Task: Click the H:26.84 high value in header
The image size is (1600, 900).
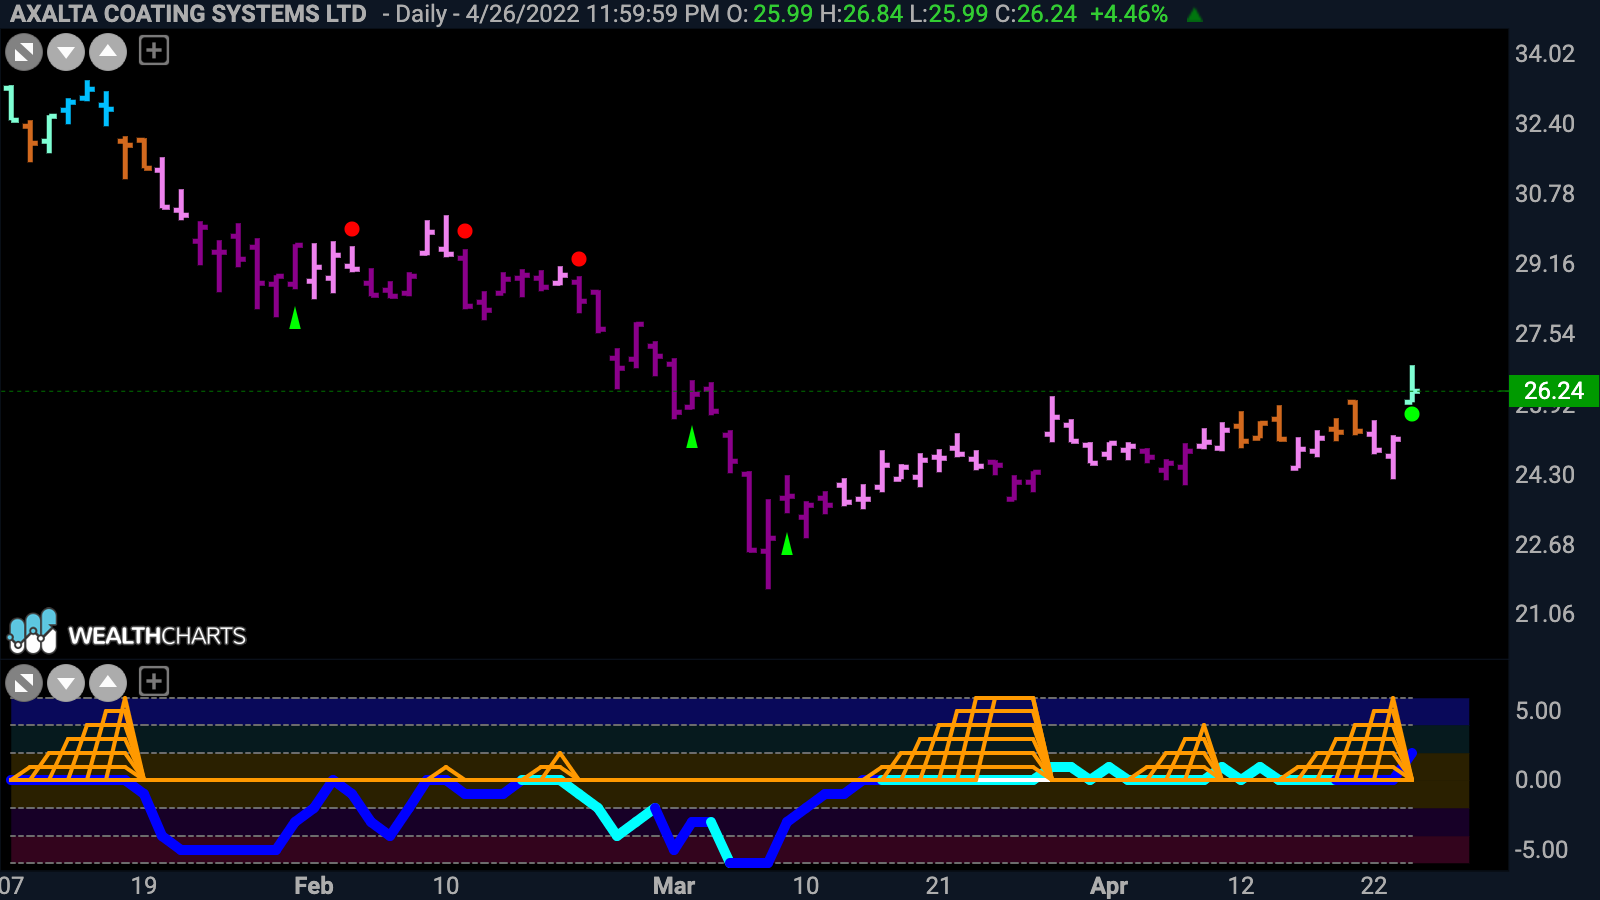Action: [x=861, y=14]
